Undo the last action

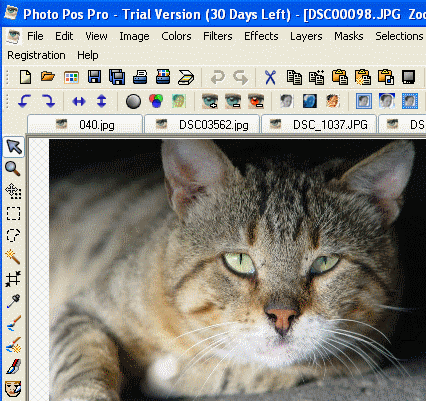pyautogui.click(x=218, y=78)
